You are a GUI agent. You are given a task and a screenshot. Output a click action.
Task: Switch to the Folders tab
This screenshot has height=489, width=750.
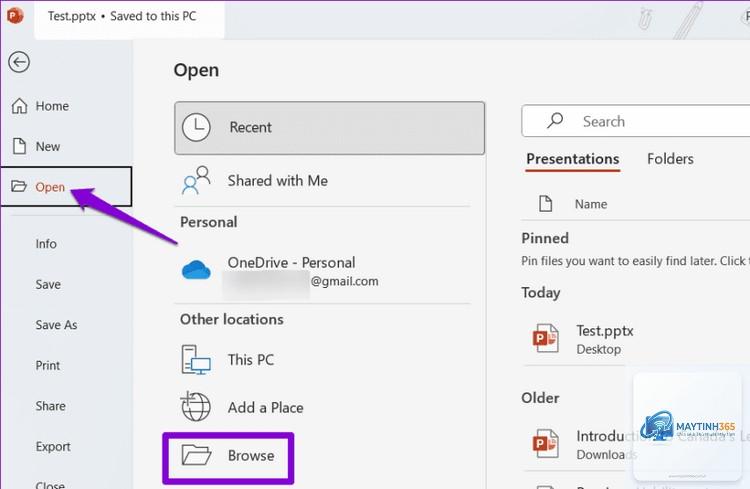tap(670, 159)
